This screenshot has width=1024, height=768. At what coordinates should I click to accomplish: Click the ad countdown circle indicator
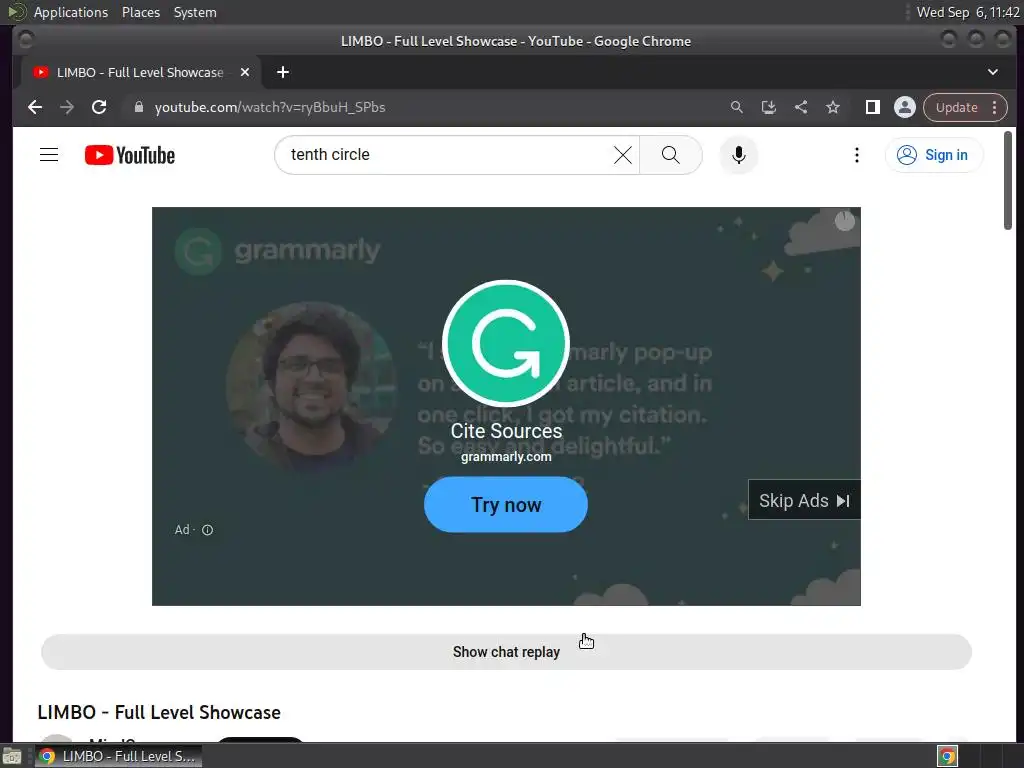tap(844, 221)
